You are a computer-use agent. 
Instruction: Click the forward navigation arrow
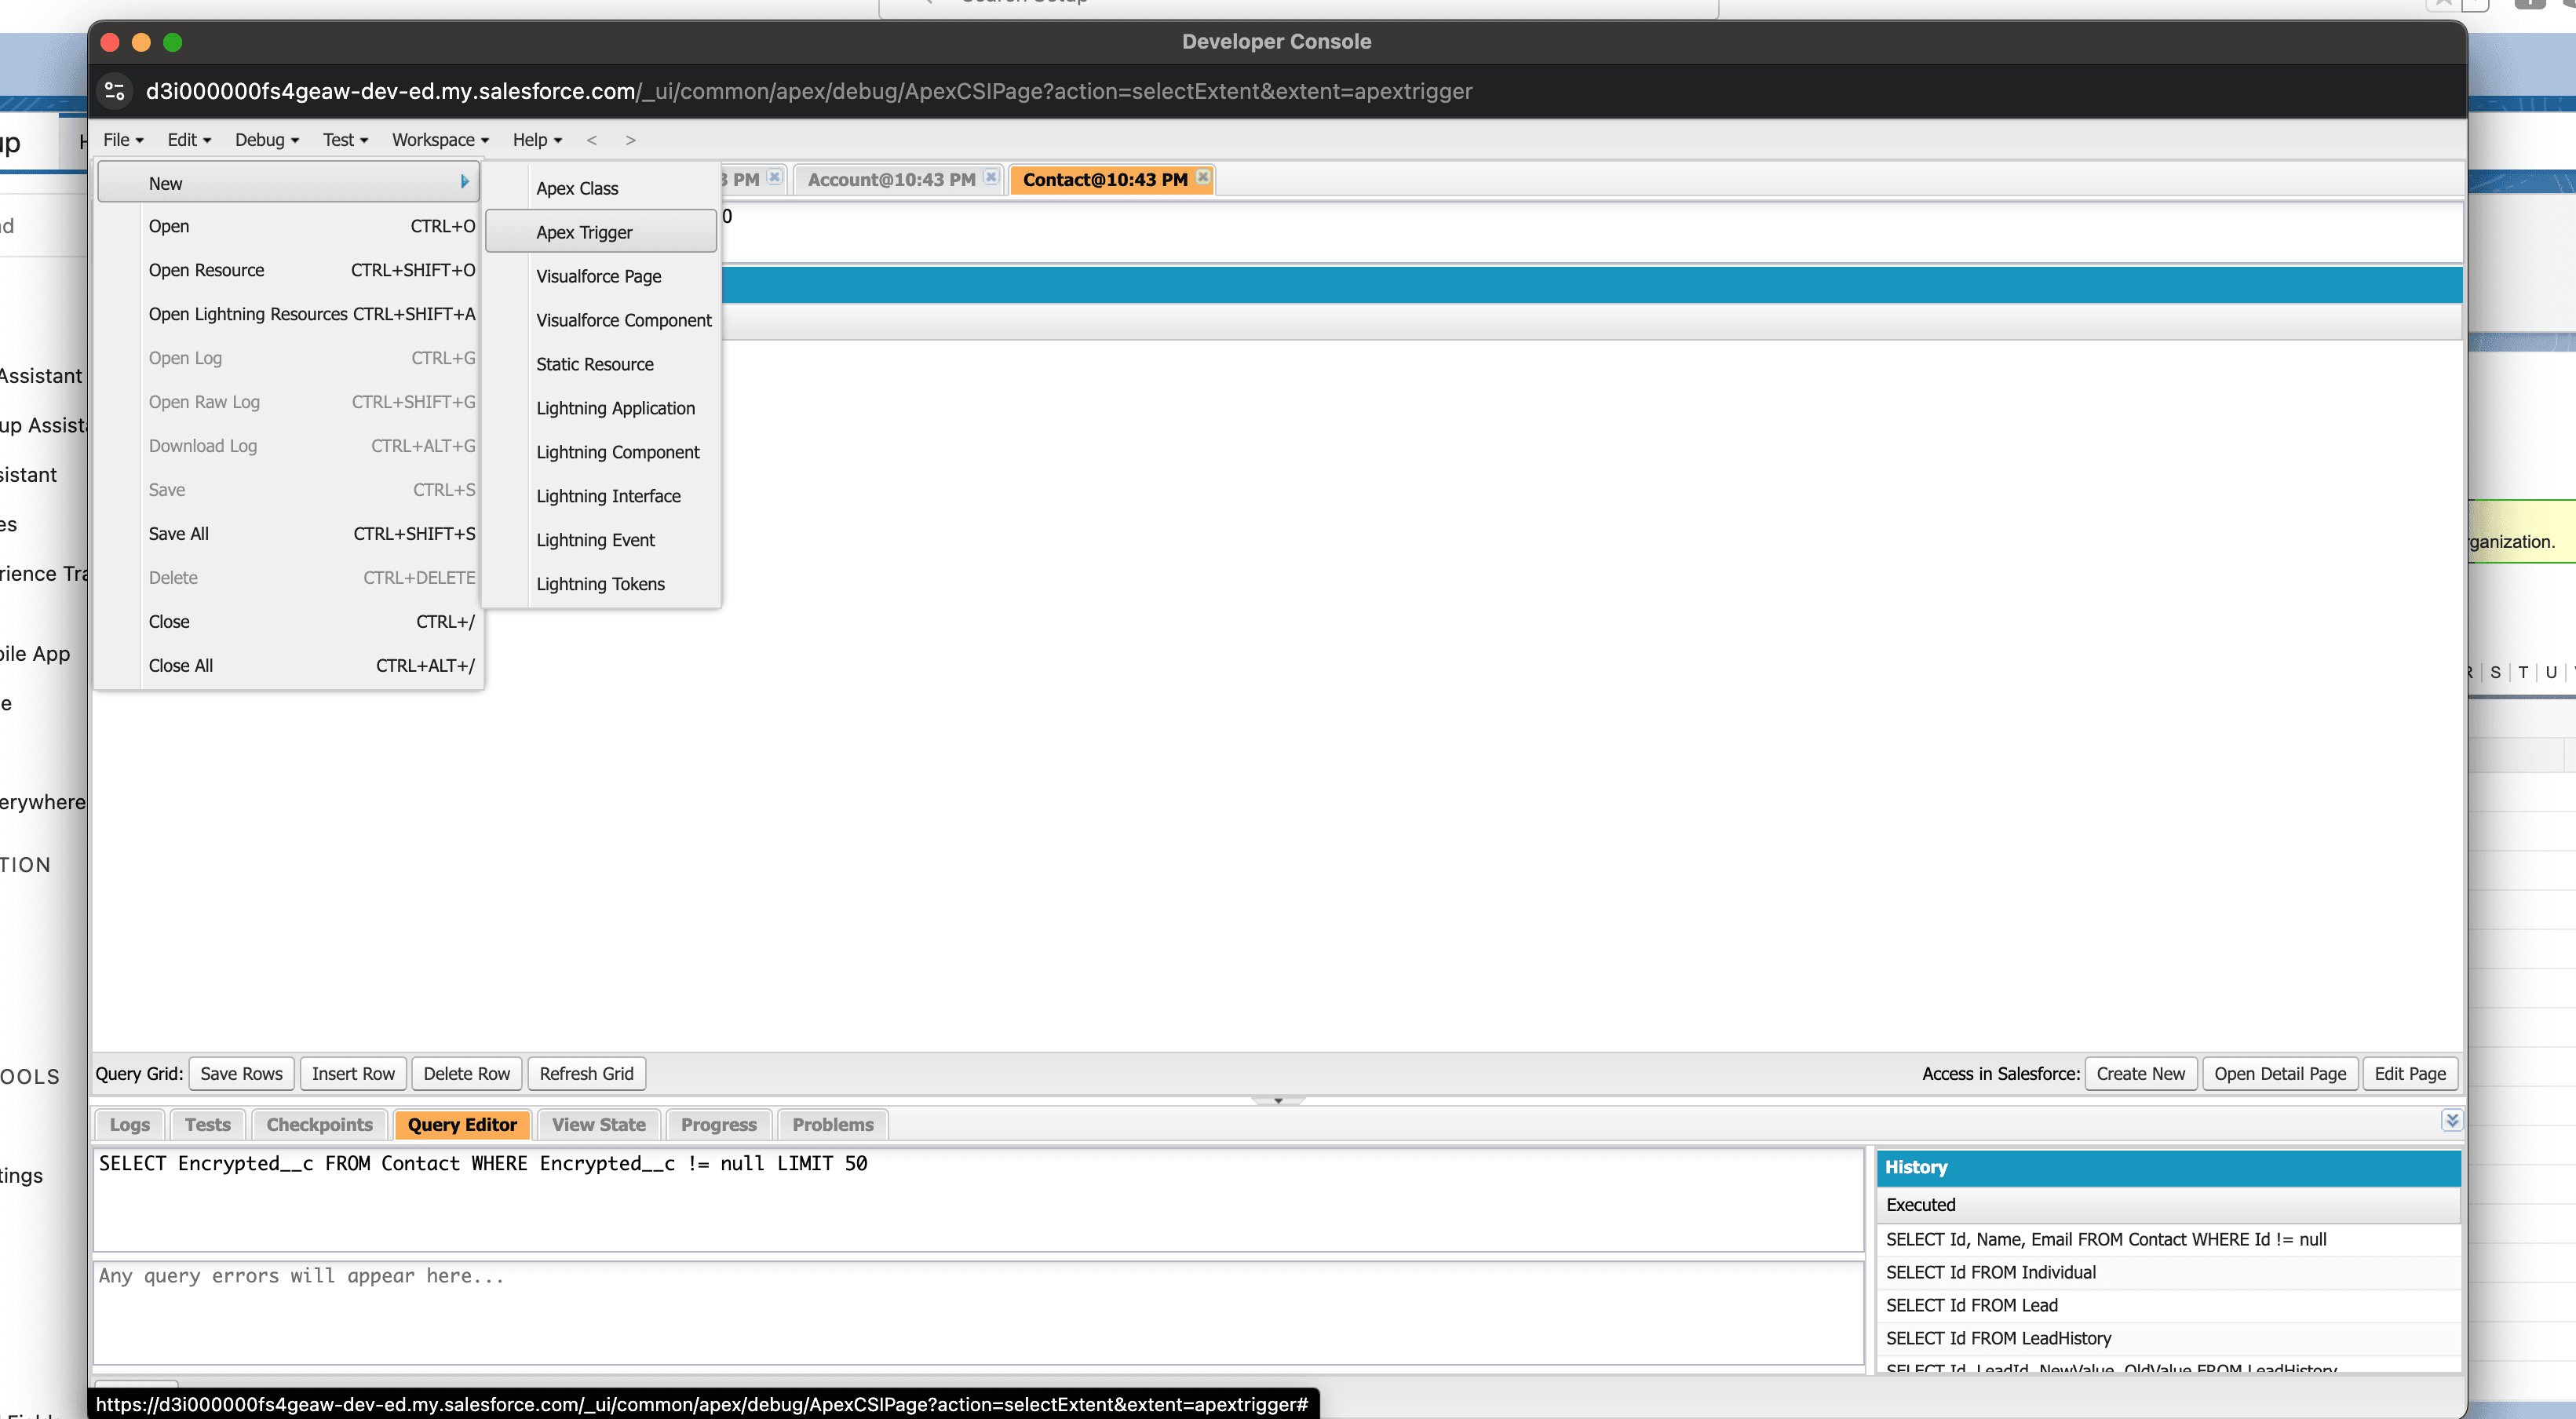(630, 140)
